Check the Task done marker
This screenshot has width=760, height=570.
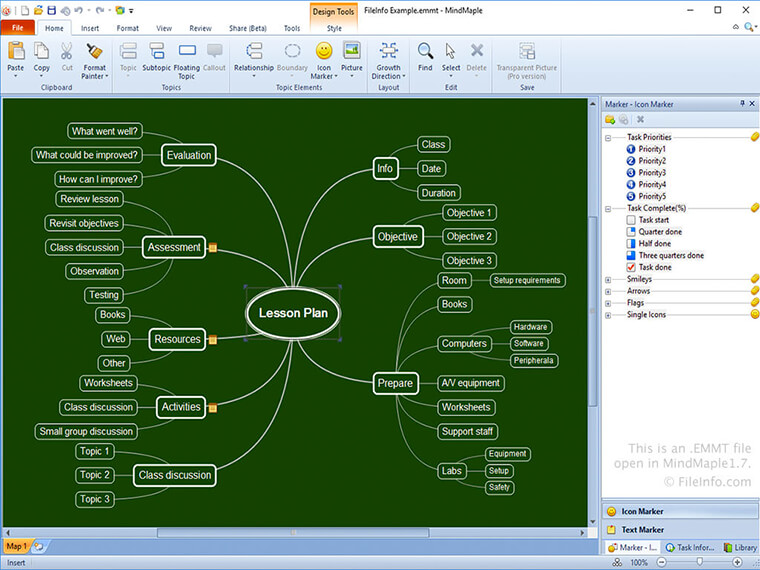coord(631,268)
